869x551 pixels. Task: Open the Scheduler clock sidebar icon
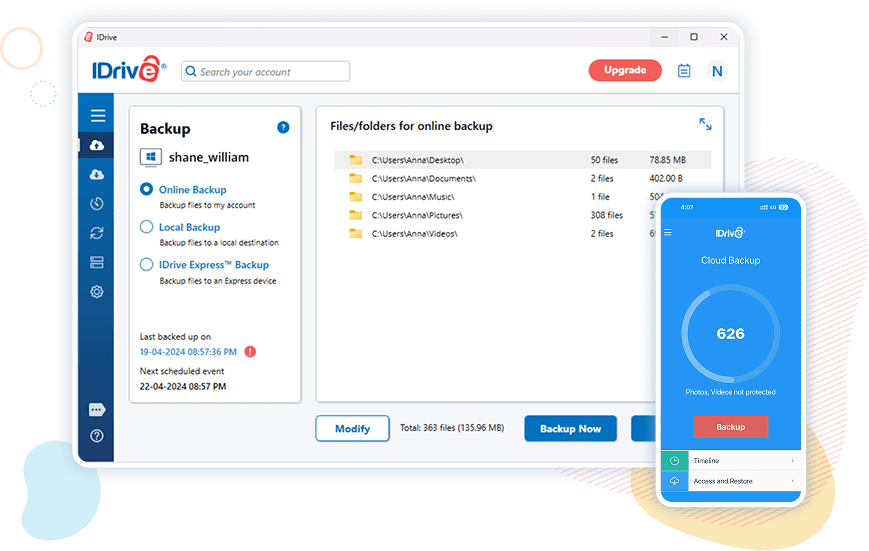click(x=97, y=203)
